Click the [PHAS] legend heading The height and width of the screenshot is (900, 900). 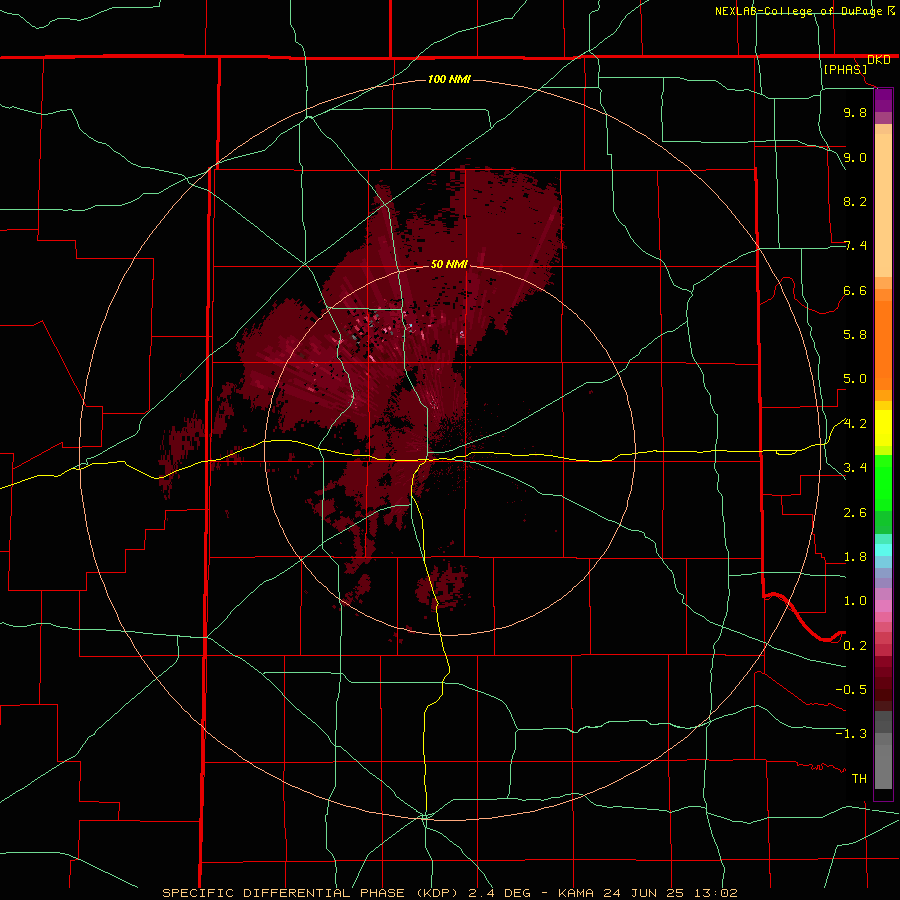(845, 69)
